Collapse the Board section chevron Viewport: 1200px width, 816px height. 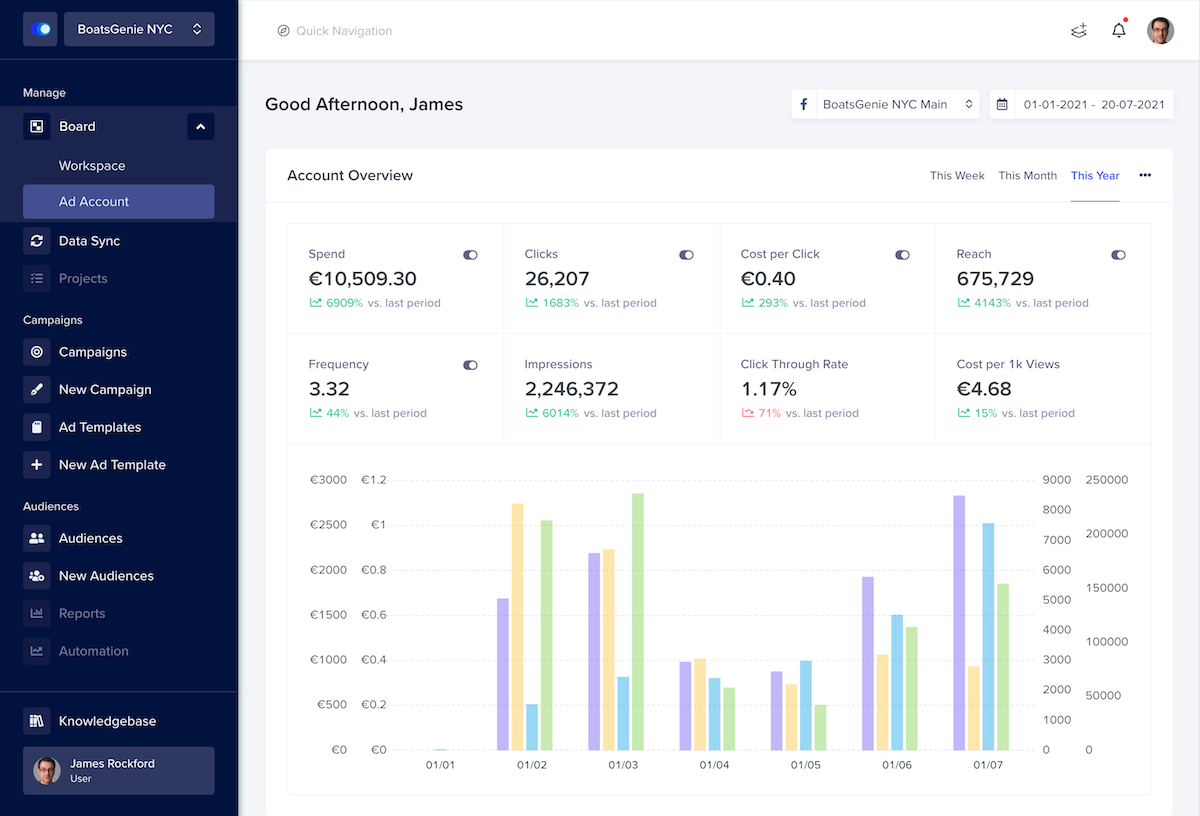pyautogui.click(x=200, y=127)
